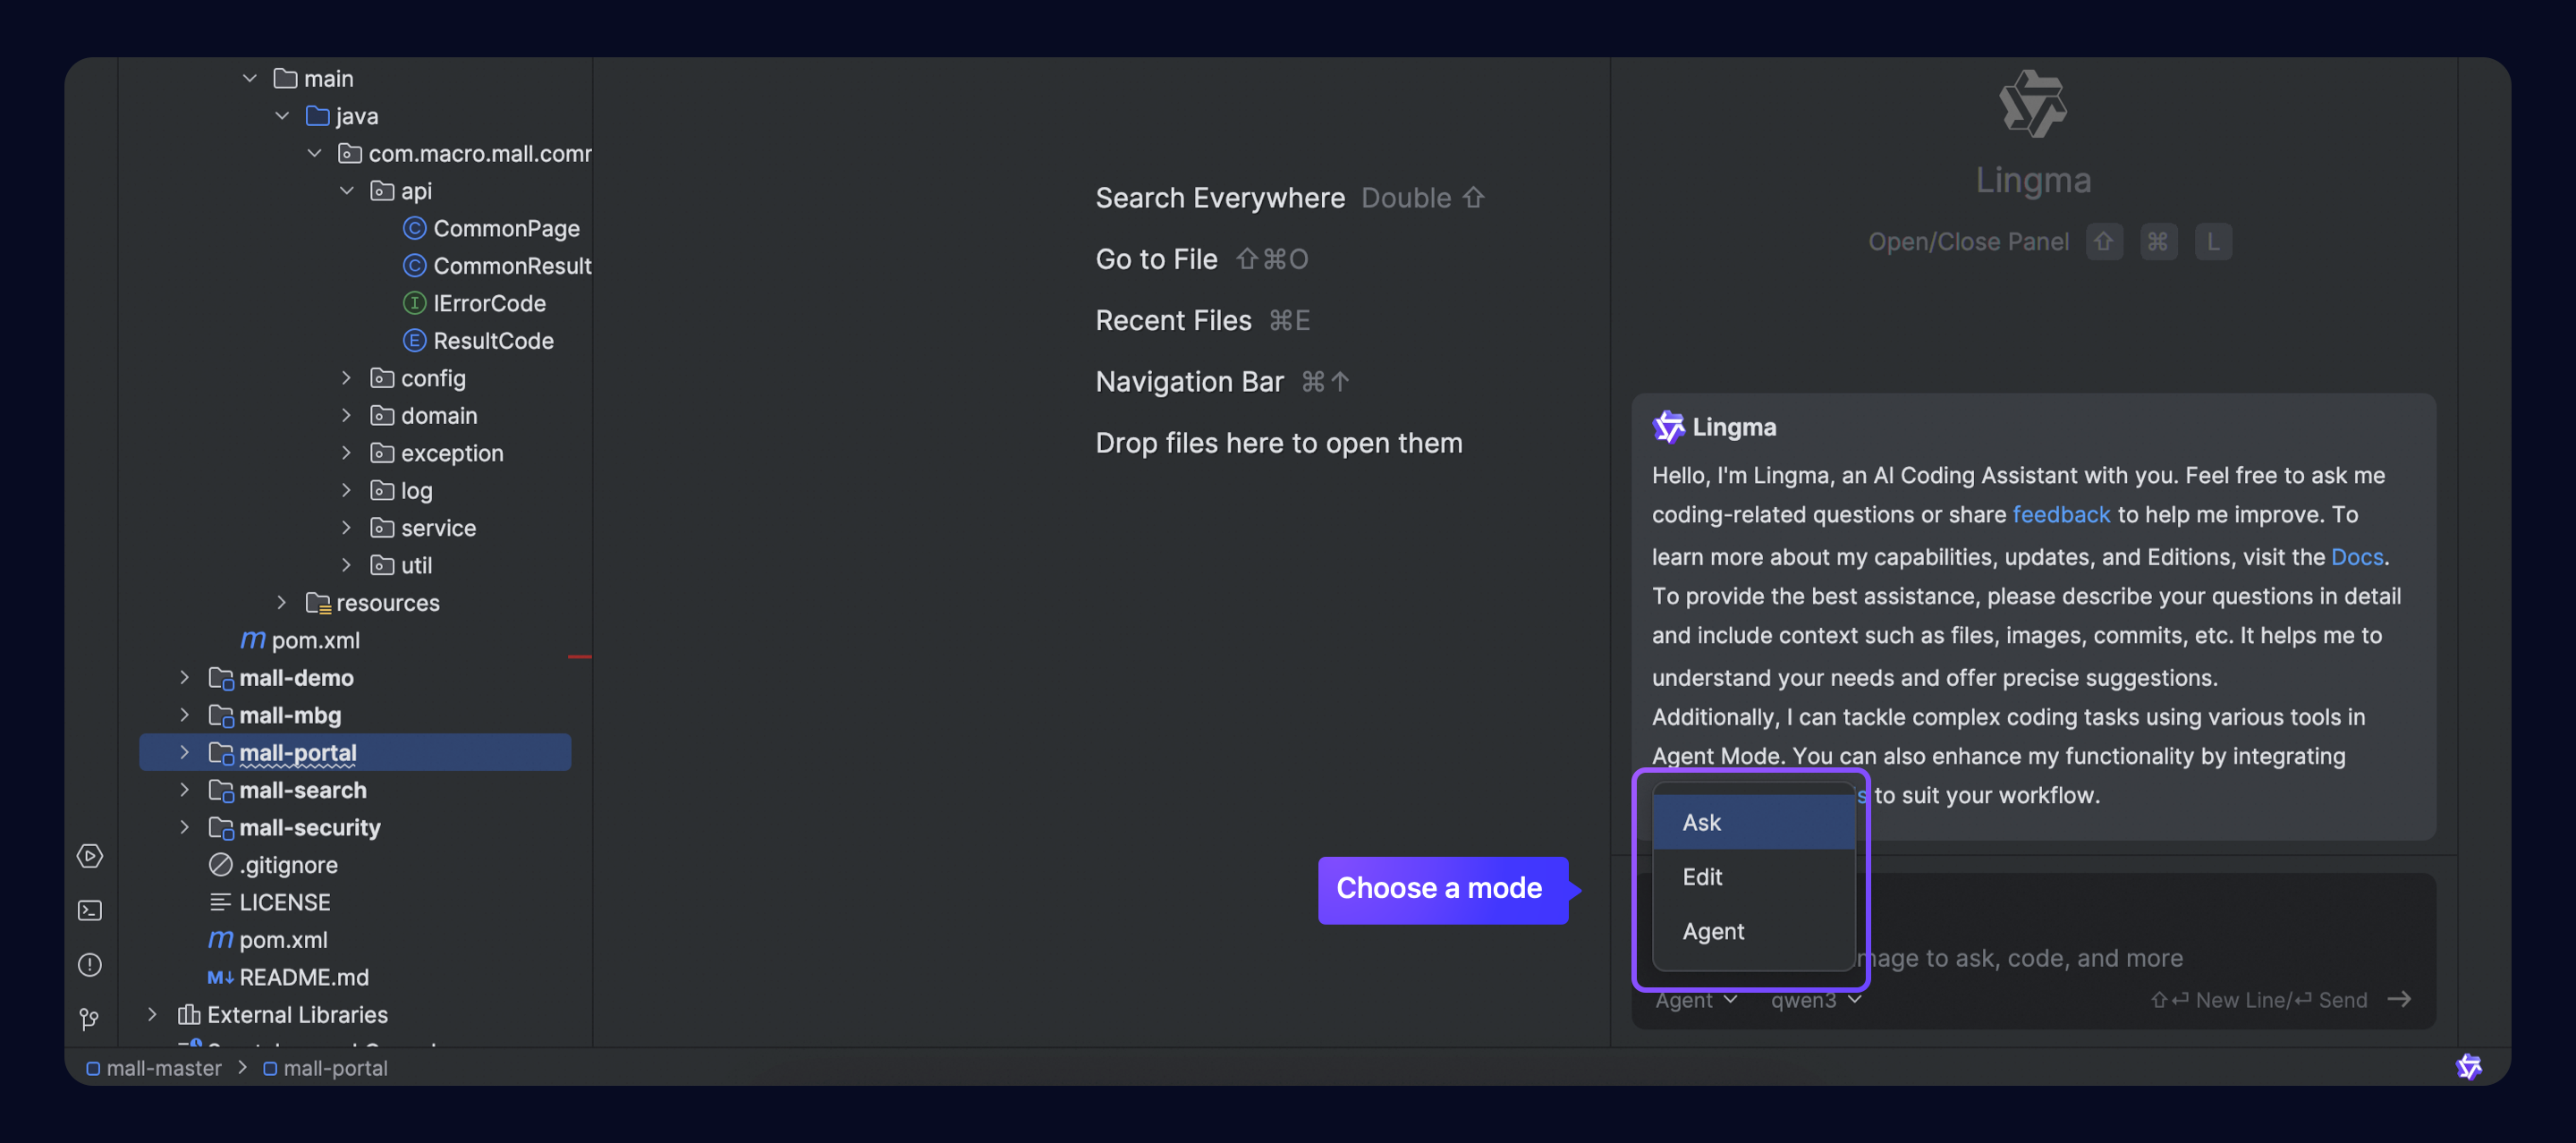Collapse the api package folder
2576x1143 pixels.
coord(347,191)
